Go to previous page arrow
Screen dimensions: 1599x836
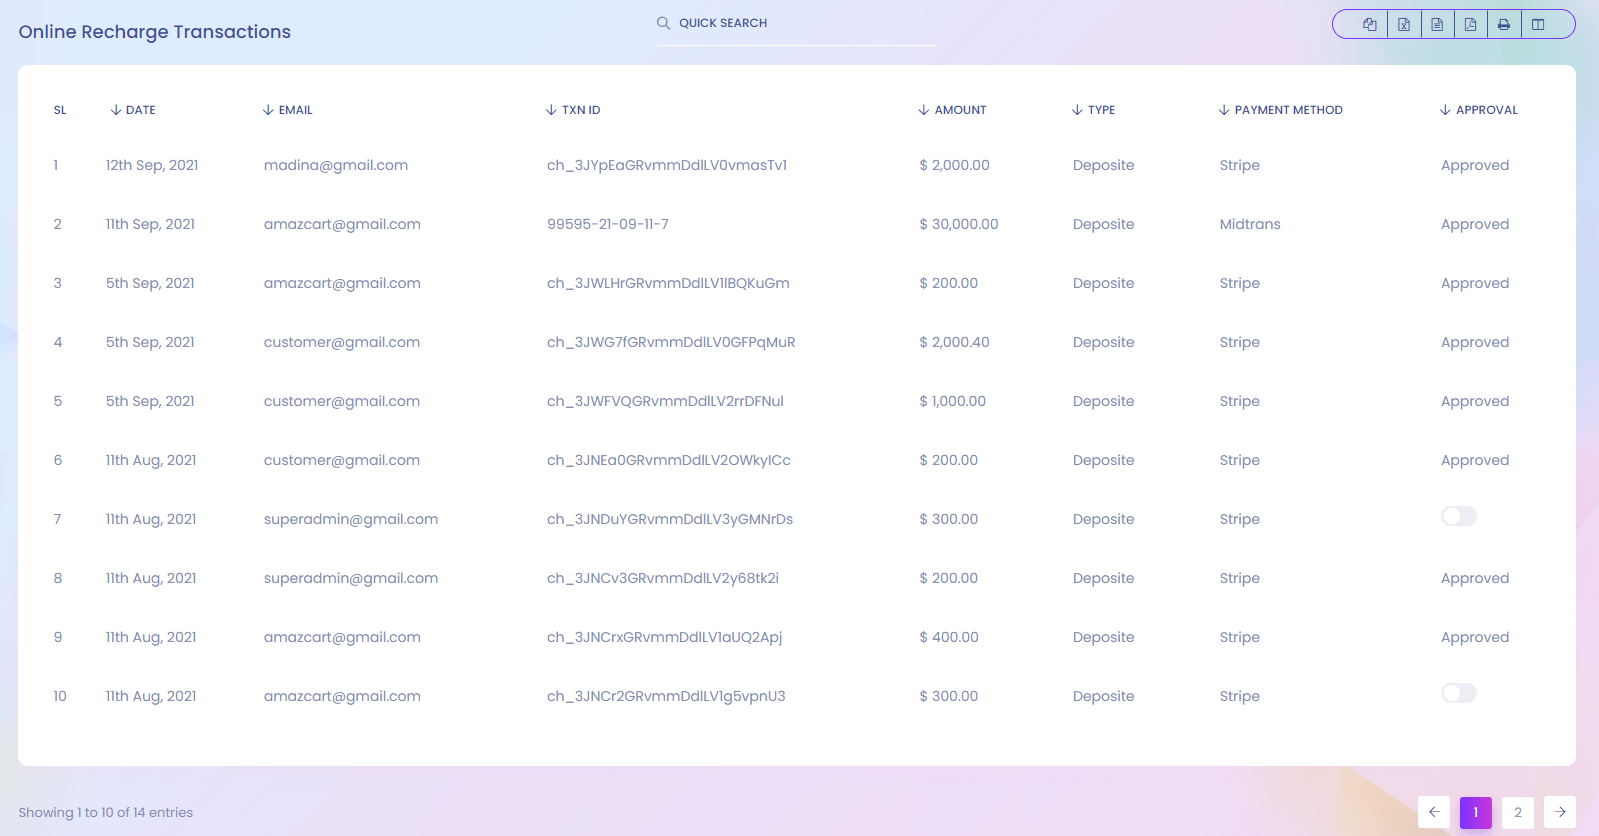[1433, 812]
